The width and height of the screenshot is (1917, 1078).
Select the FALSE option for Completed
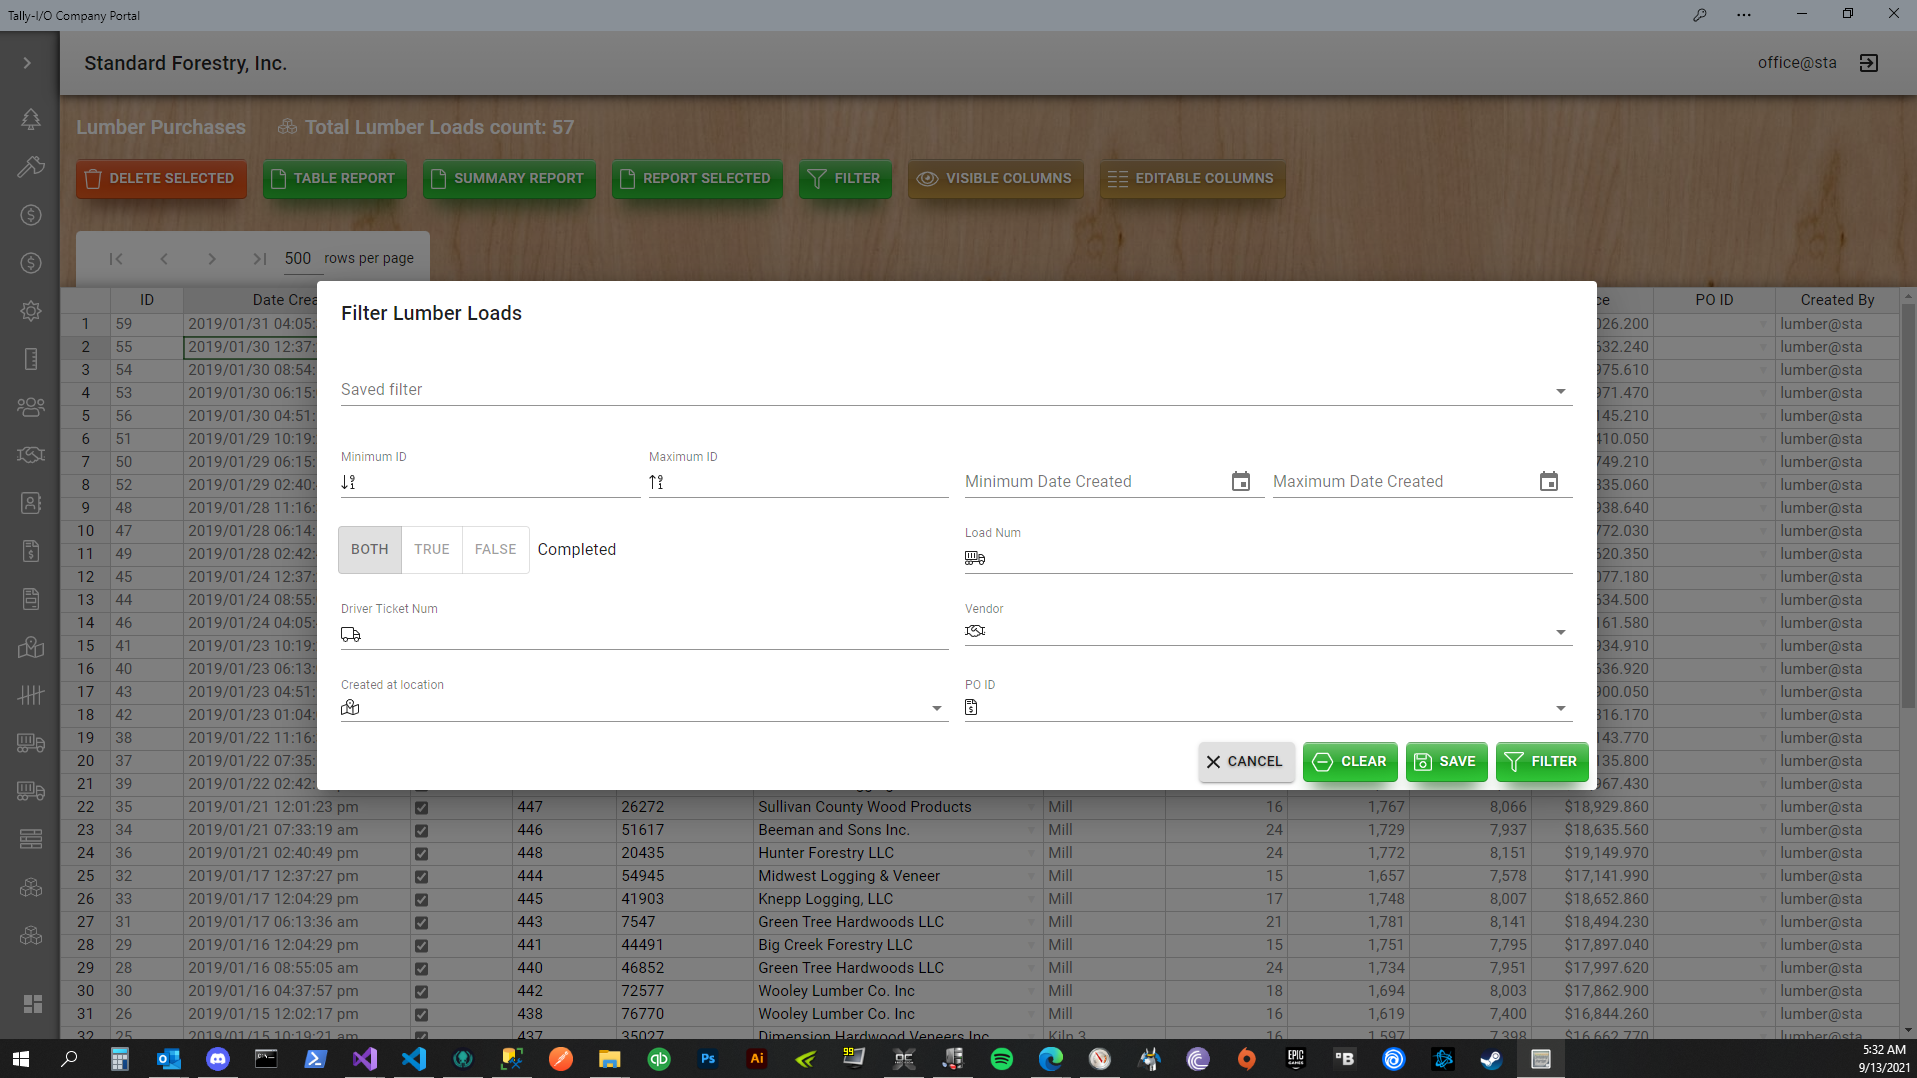[x=495, y=549]
